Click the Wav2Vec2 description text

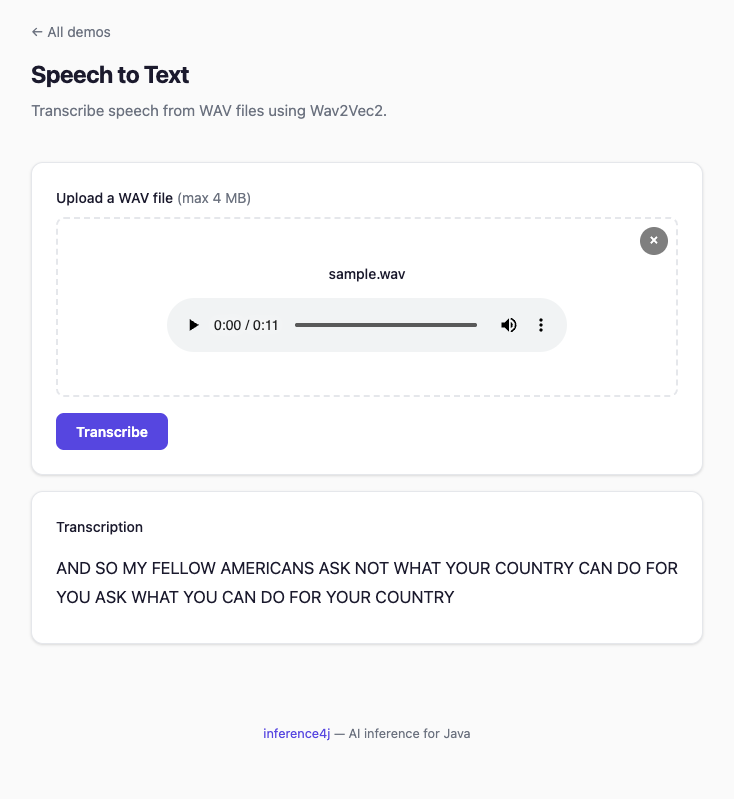point(208,110)
